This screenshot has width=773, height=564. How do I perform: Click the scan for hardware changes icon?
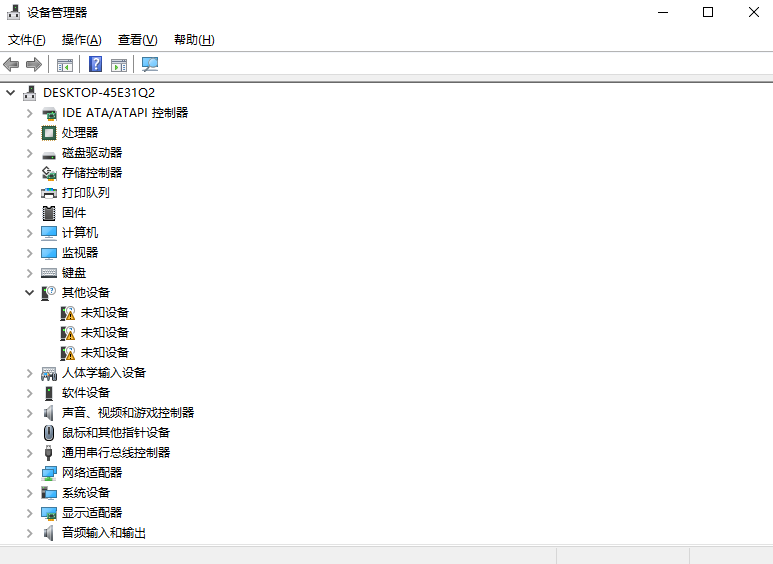[x=150, y=65]
